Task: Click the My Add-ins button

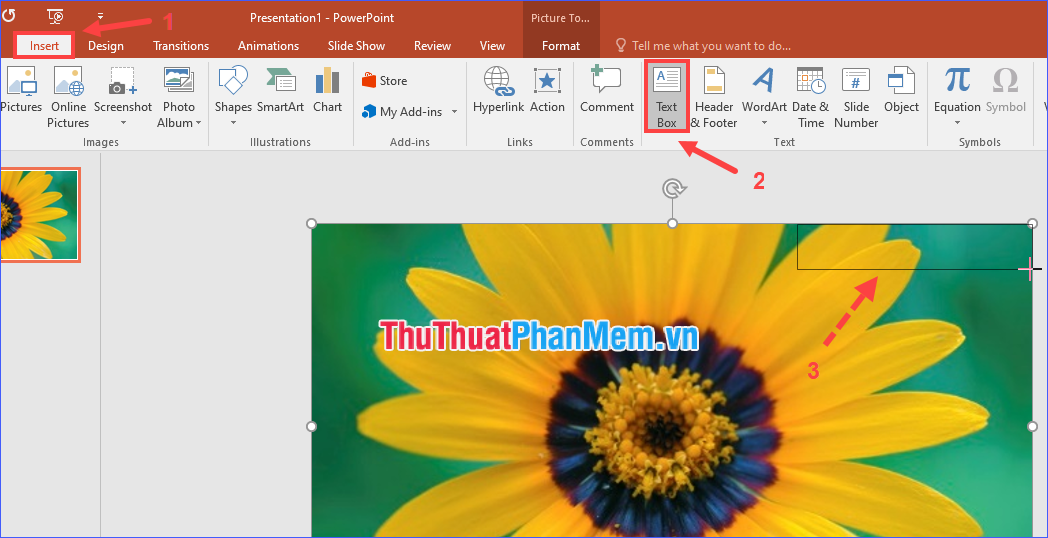Action: click(x=402, y=112)
